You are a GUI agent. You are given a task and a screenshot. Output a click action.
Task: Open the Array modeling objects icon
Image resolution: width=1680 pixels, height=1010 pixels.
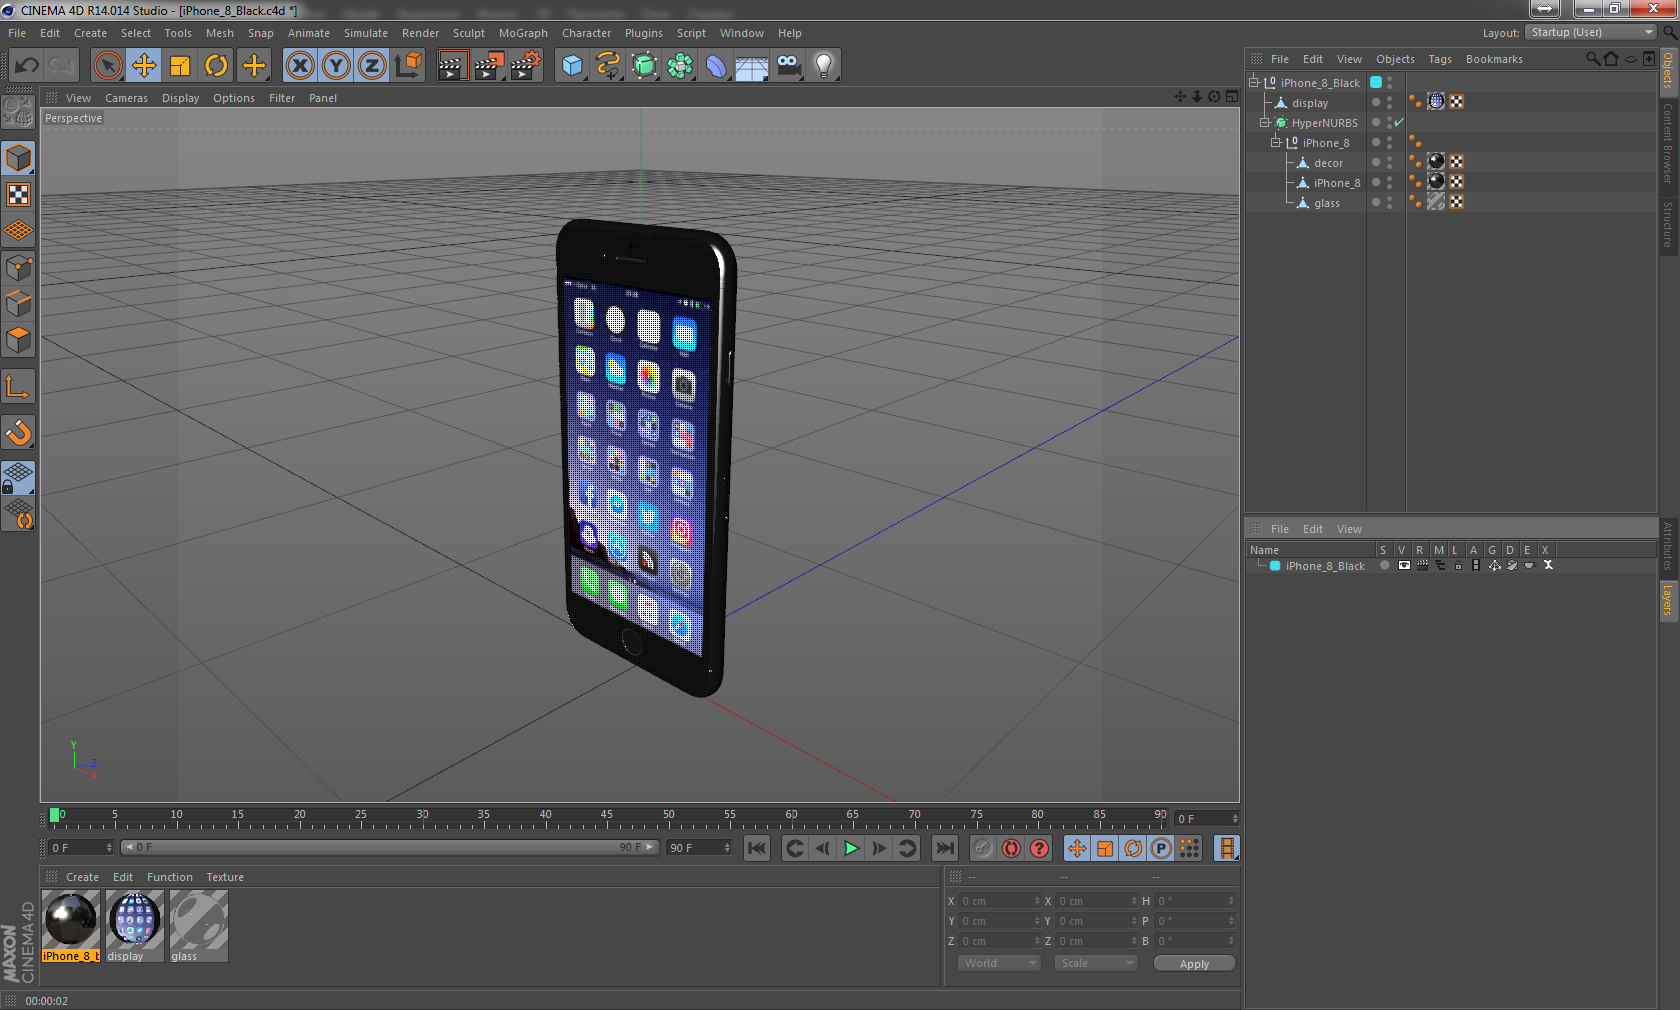pyautogui.click(x=680, y=66)
